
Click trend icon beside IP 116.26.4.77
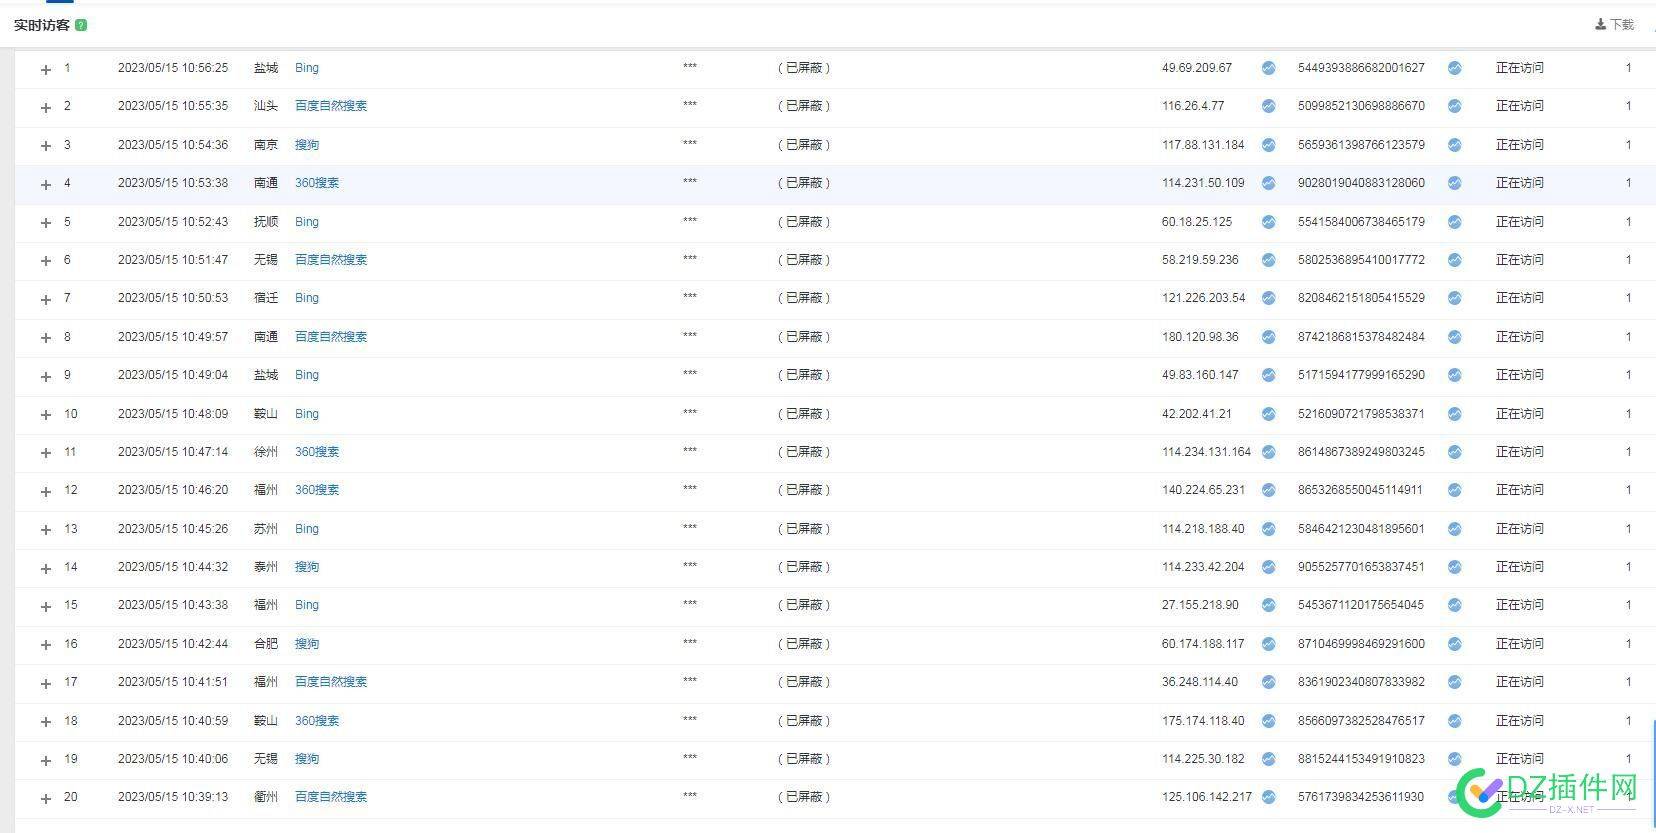(1268, 106)
